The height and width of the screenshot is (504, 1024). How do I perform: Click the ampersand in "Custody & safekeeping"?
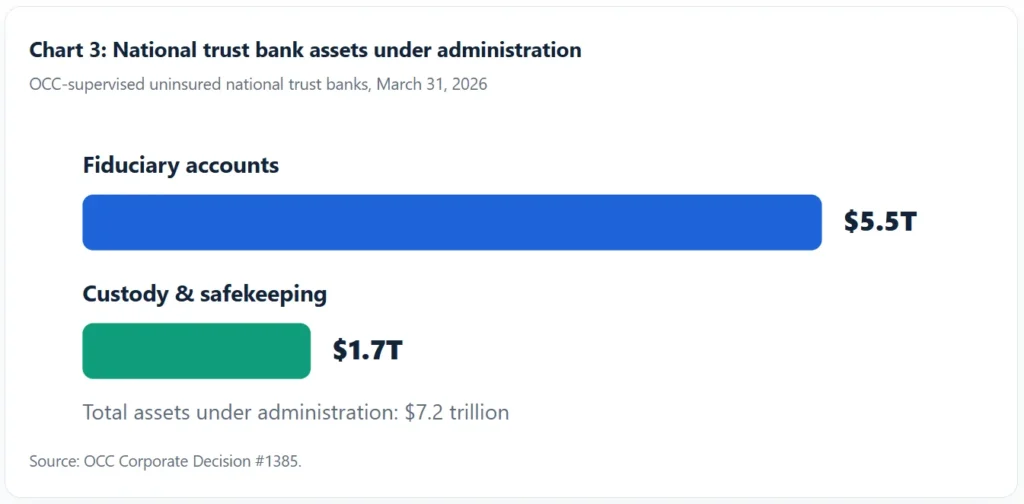tap(186, 294)
